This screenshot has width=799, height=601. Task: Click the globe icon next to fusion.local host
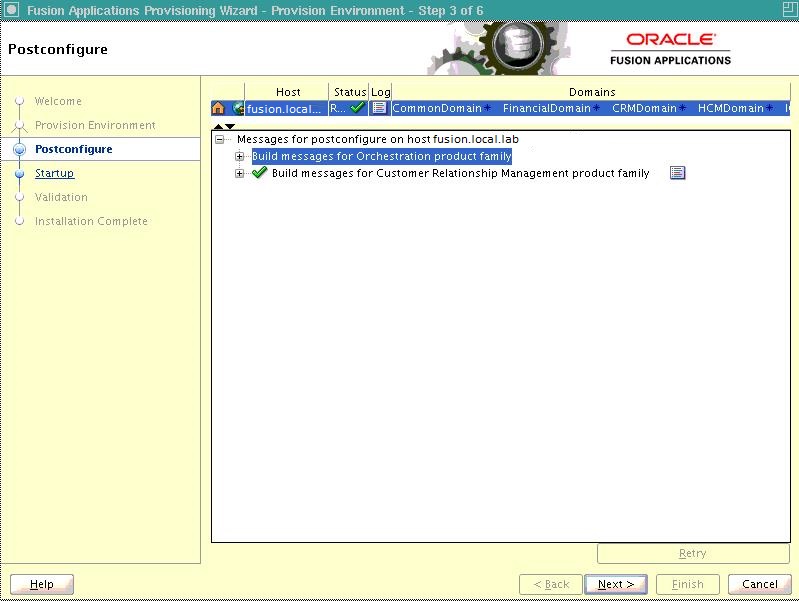[238, 108]
